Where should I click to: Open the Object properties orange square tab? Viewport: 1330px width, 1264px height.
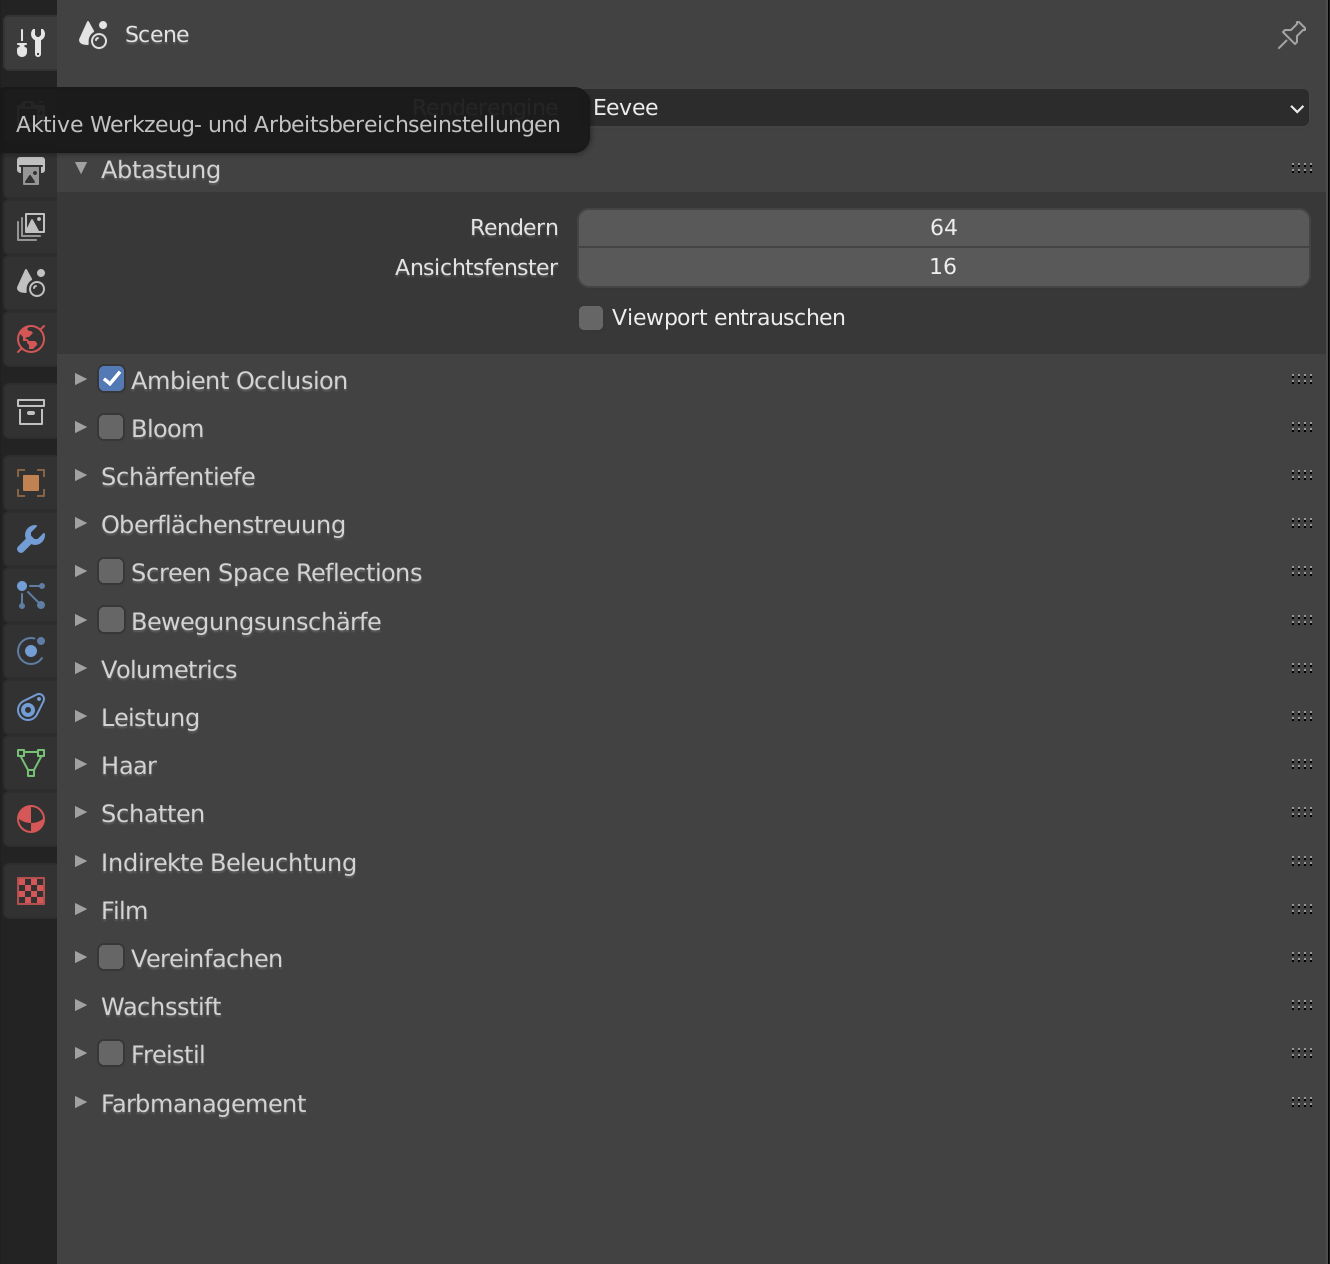point(31,483)
